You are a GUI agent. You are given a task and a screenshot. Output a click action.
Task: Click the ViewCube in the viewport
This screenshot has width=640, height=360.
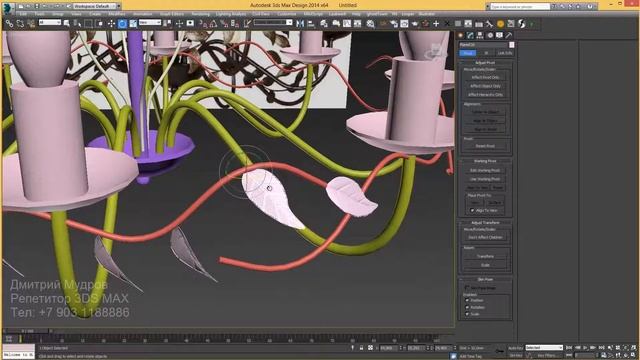(x=436, y=52)
